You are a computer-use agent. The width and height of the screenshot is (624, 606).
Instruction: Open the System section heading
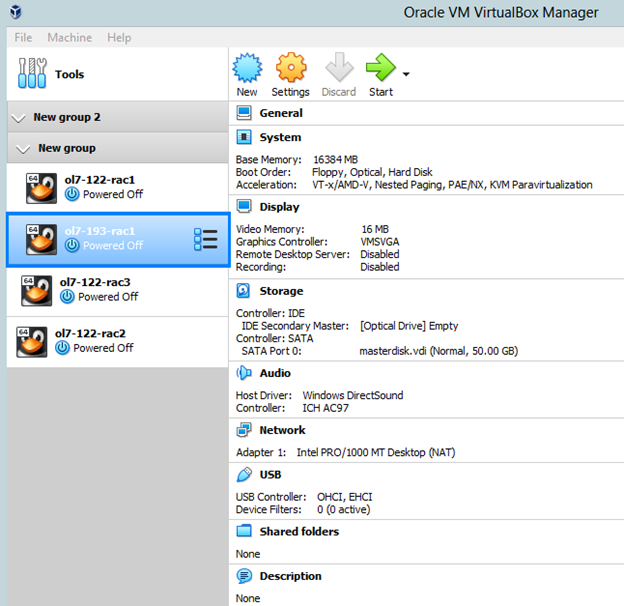(281, 138)
